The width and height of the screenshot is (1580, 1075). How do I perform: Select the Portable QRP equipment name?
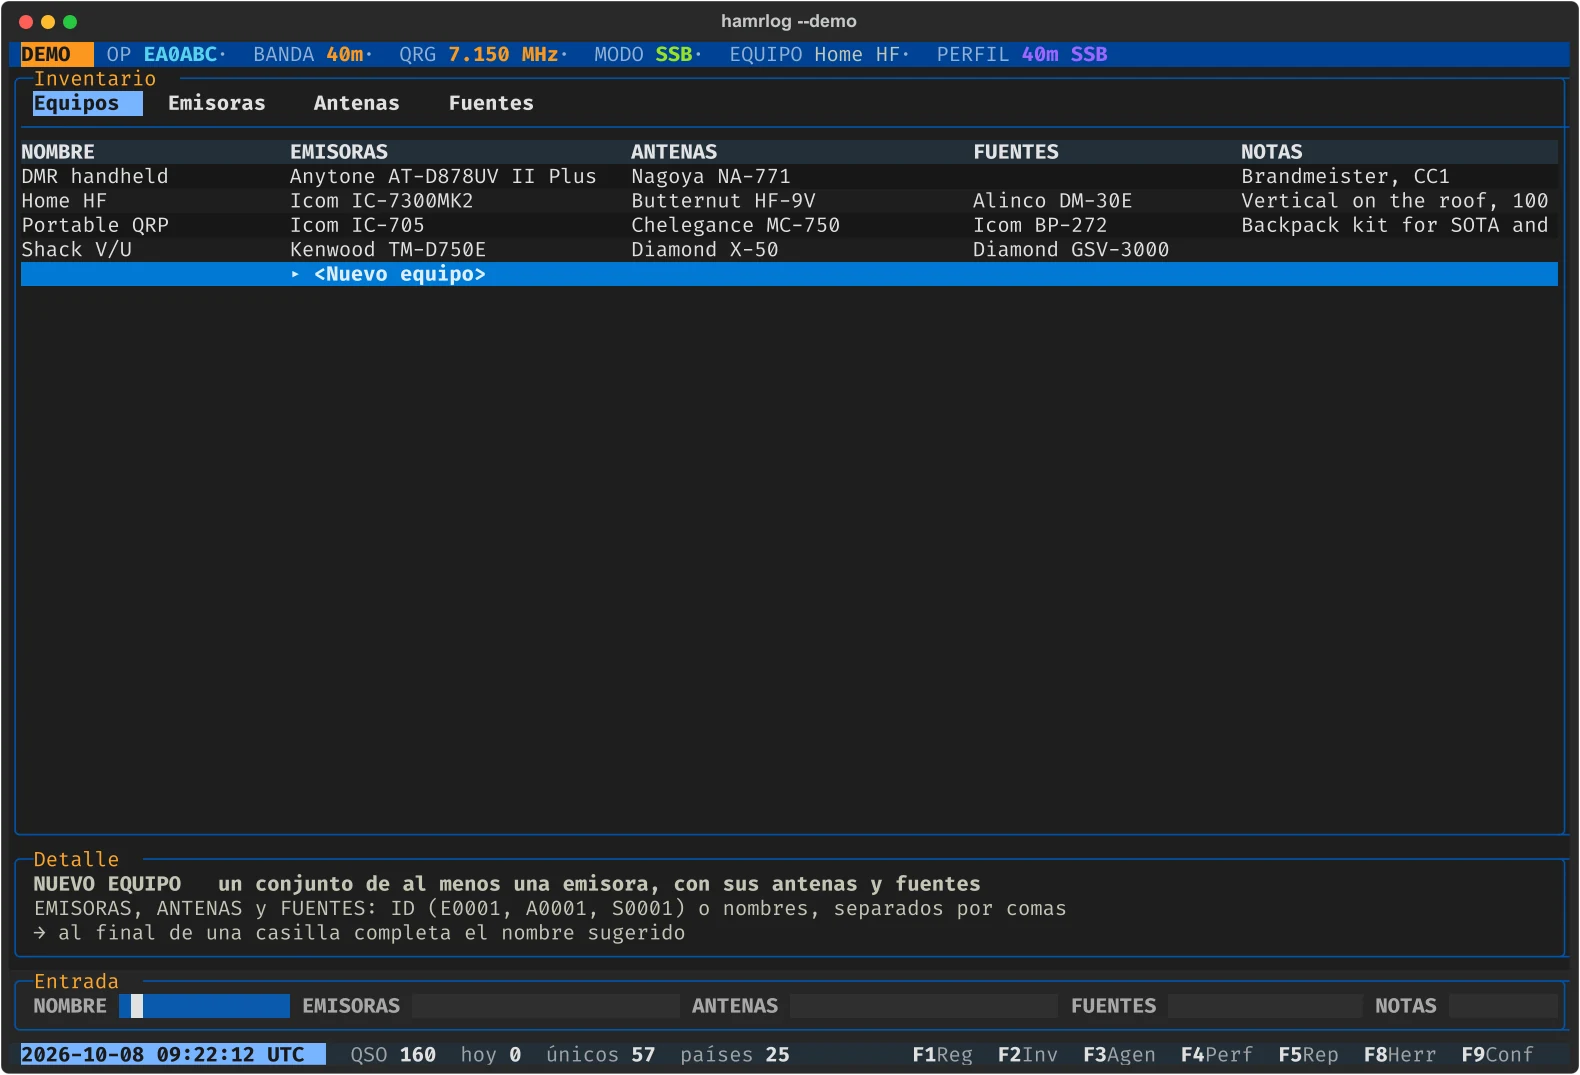coord(95,225)
